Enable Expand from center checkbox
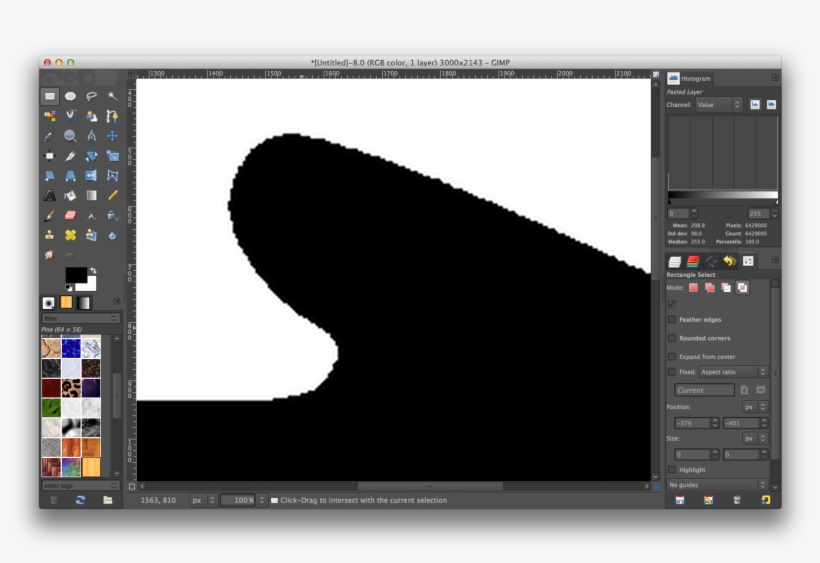This screenshot has height=563, width=820. 672,357
